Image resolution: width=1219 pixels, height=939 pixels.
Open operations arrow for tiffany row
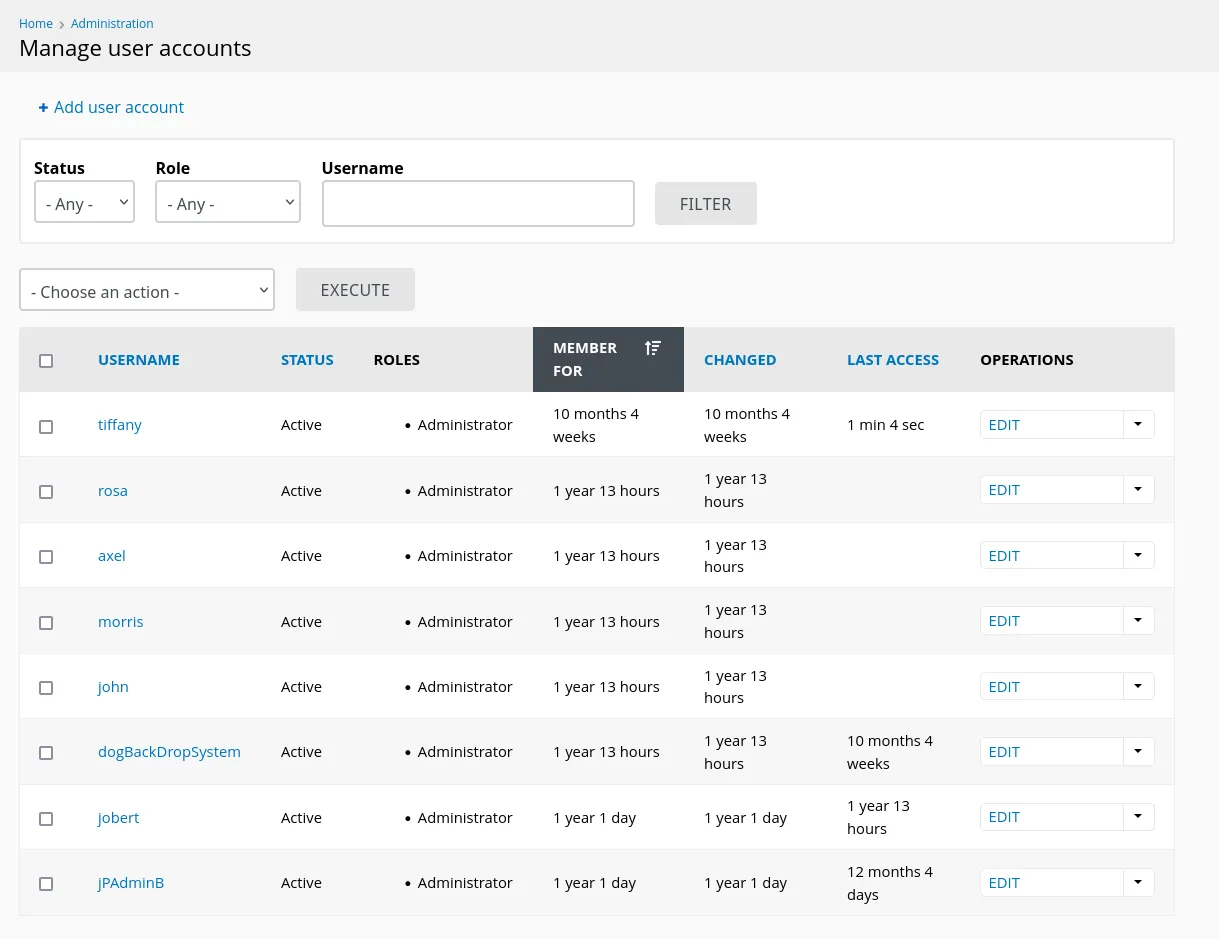click(x=1138, y=425)
